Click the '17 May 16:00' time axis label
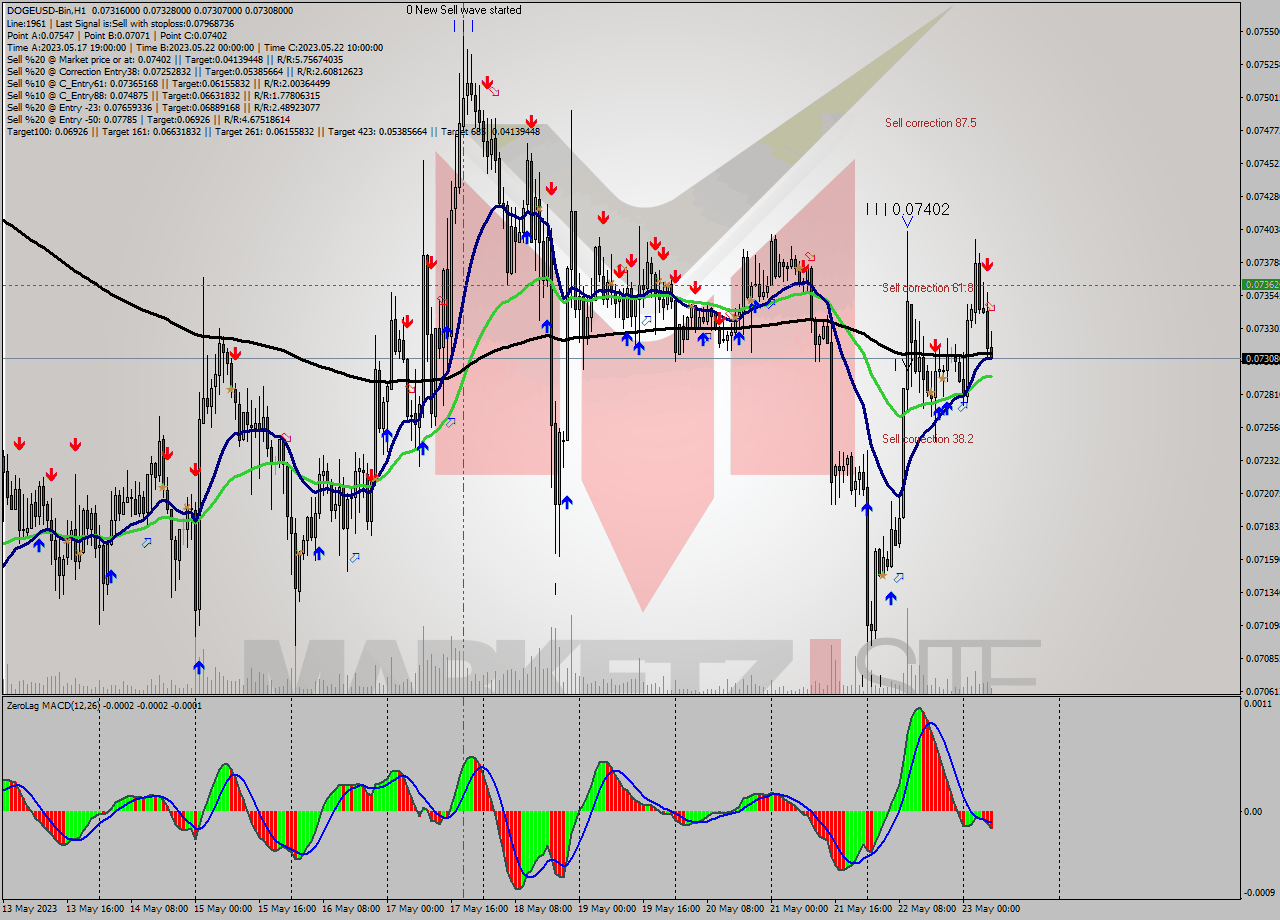The image size is (1280, 920). (x=479, y=909)
